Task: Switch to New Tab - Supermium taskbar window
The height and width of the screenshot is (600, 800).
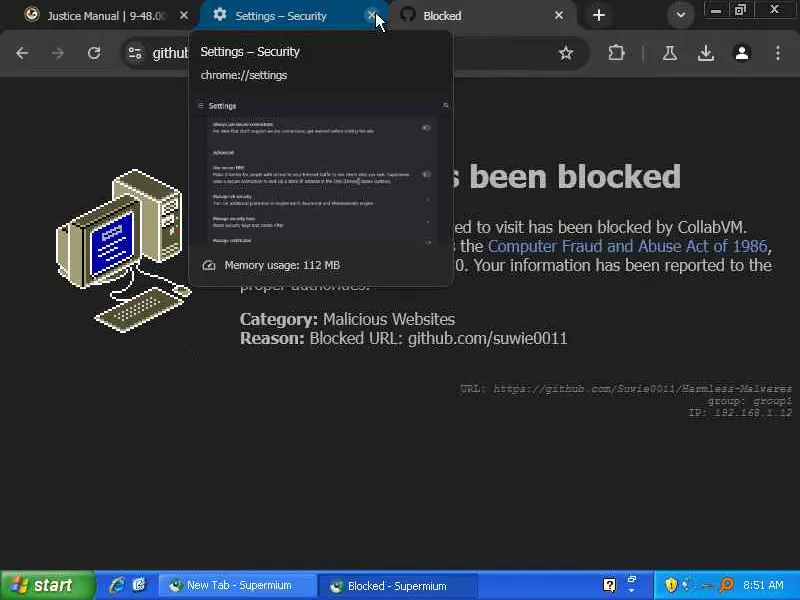Action: coord(237,585)
